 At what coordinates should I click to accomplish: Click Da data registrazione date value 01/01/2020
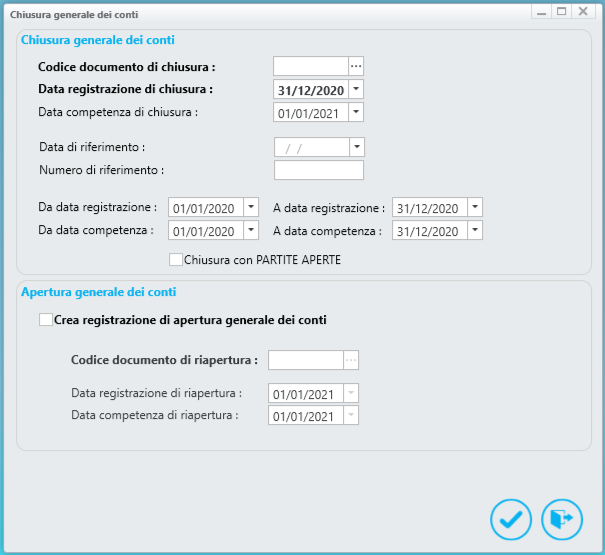pos(204,208)
